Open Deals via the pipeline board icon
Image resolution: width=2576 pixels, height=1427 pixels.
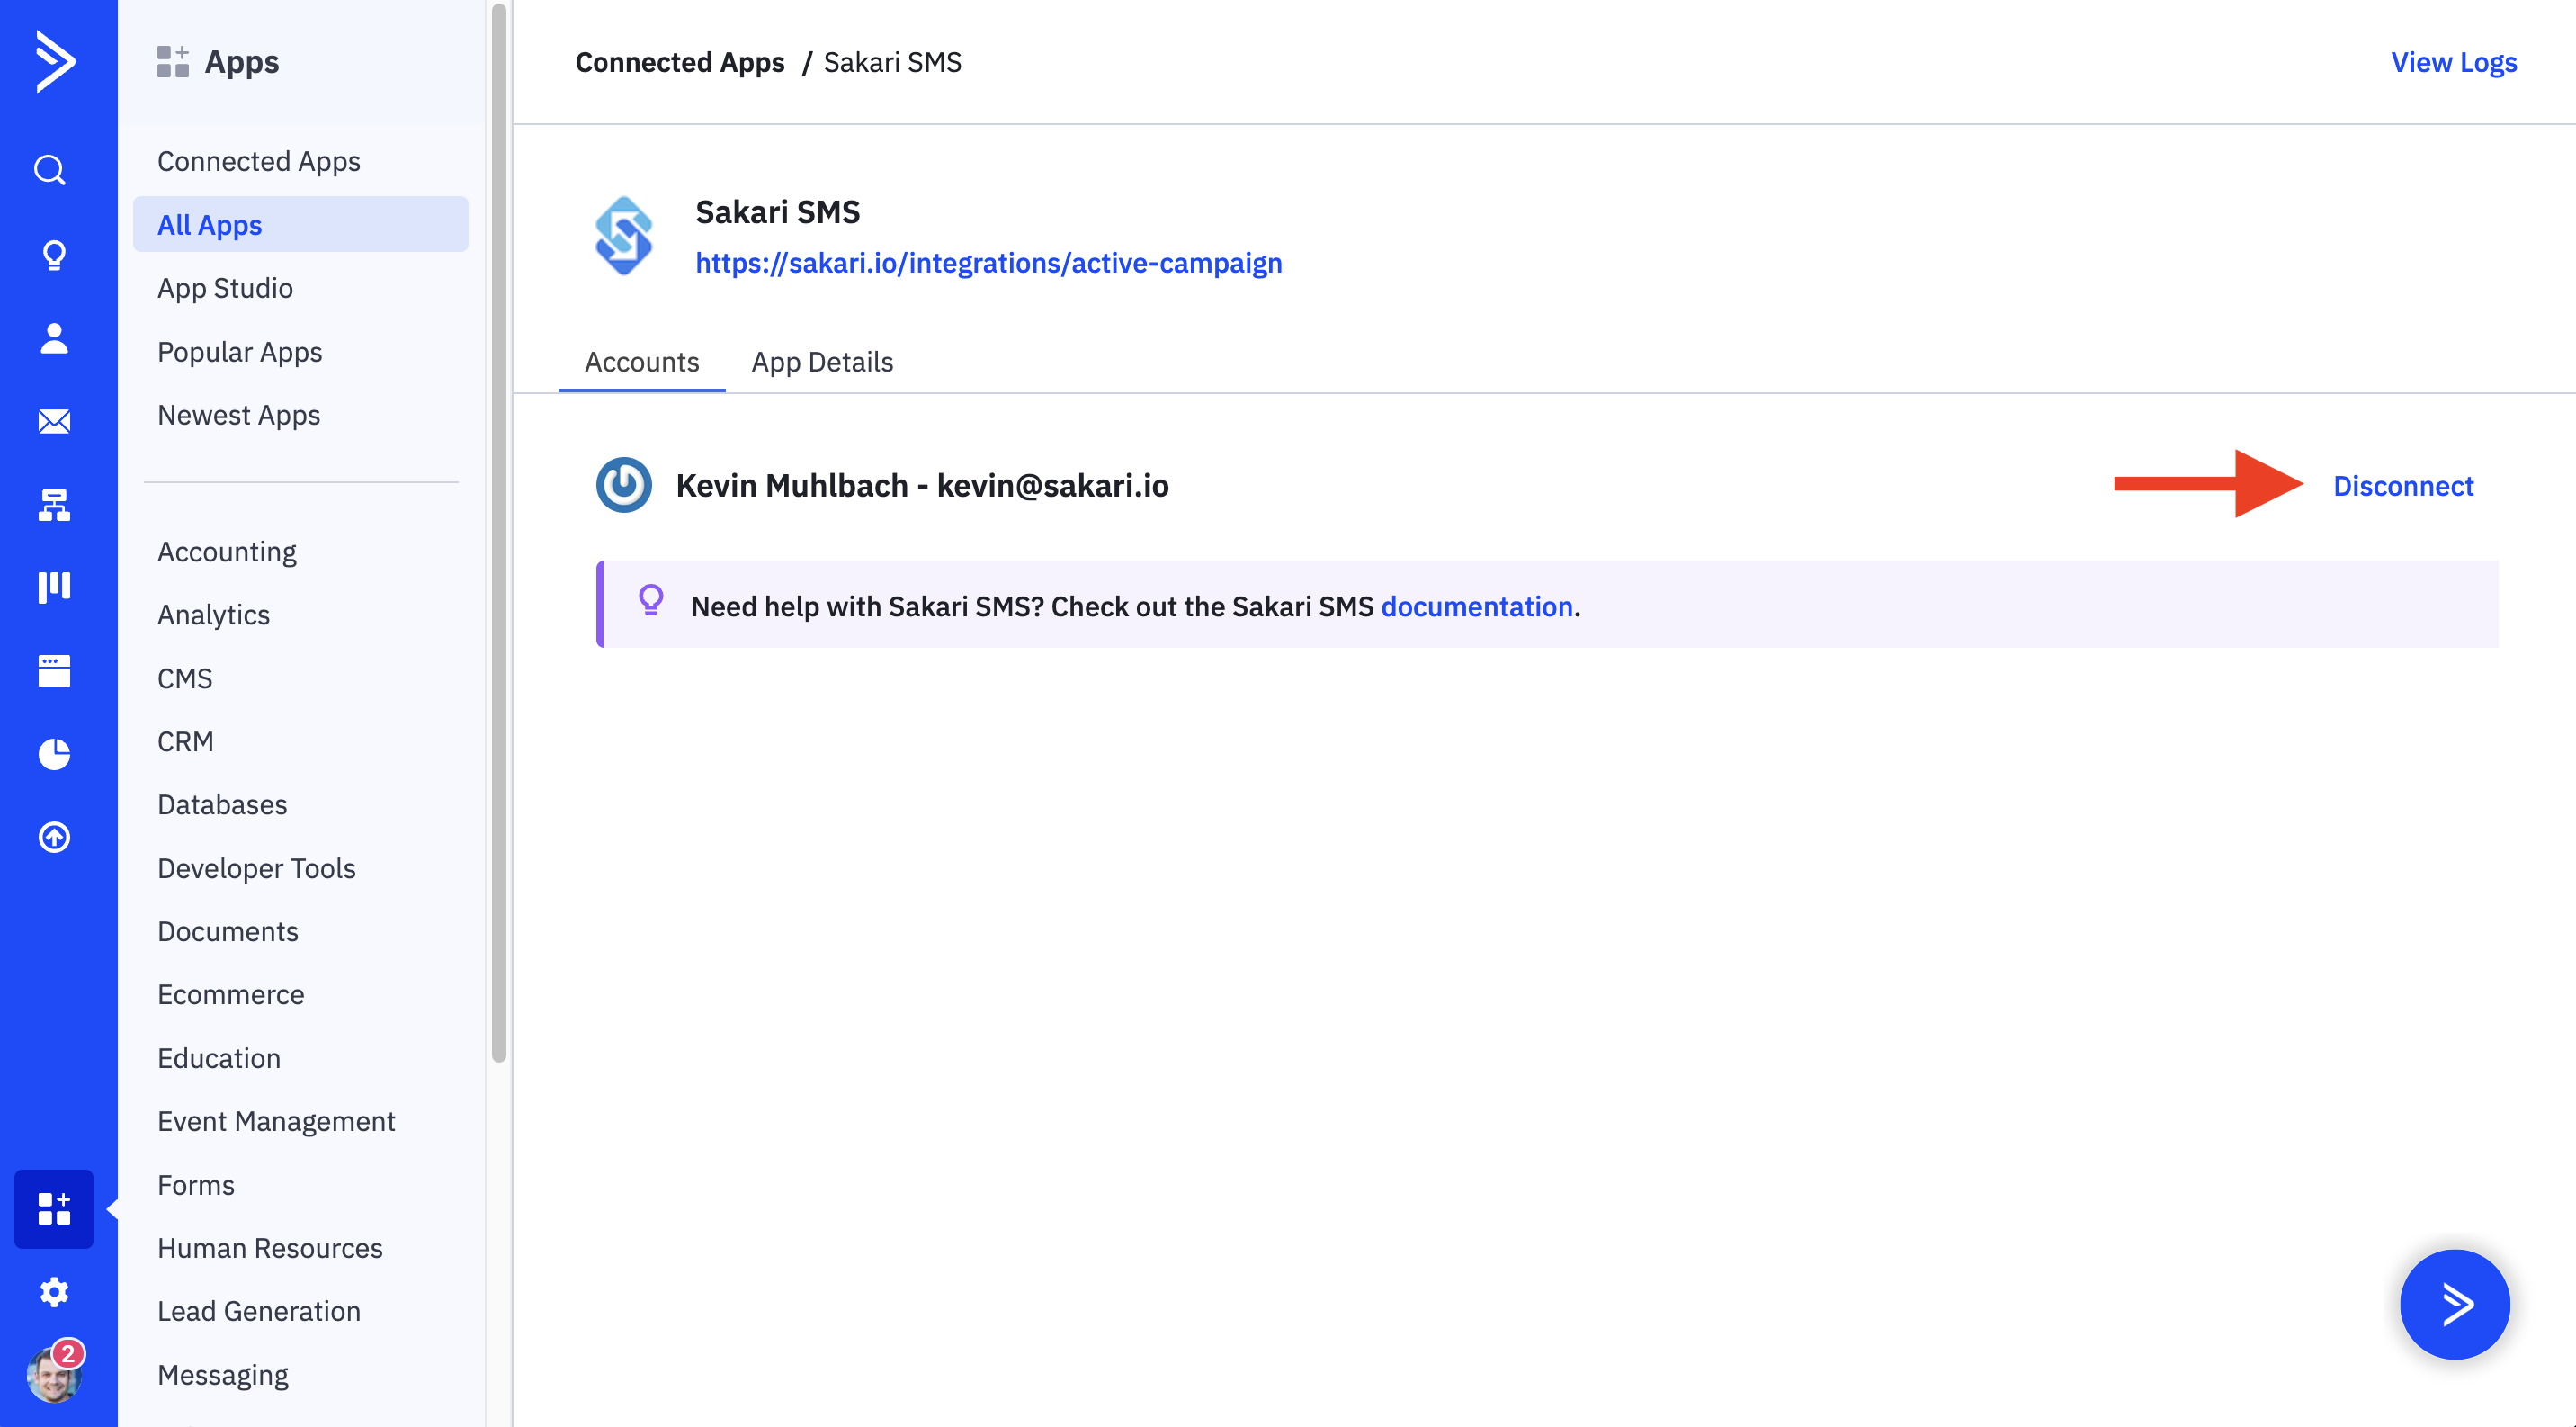point(54,587)
